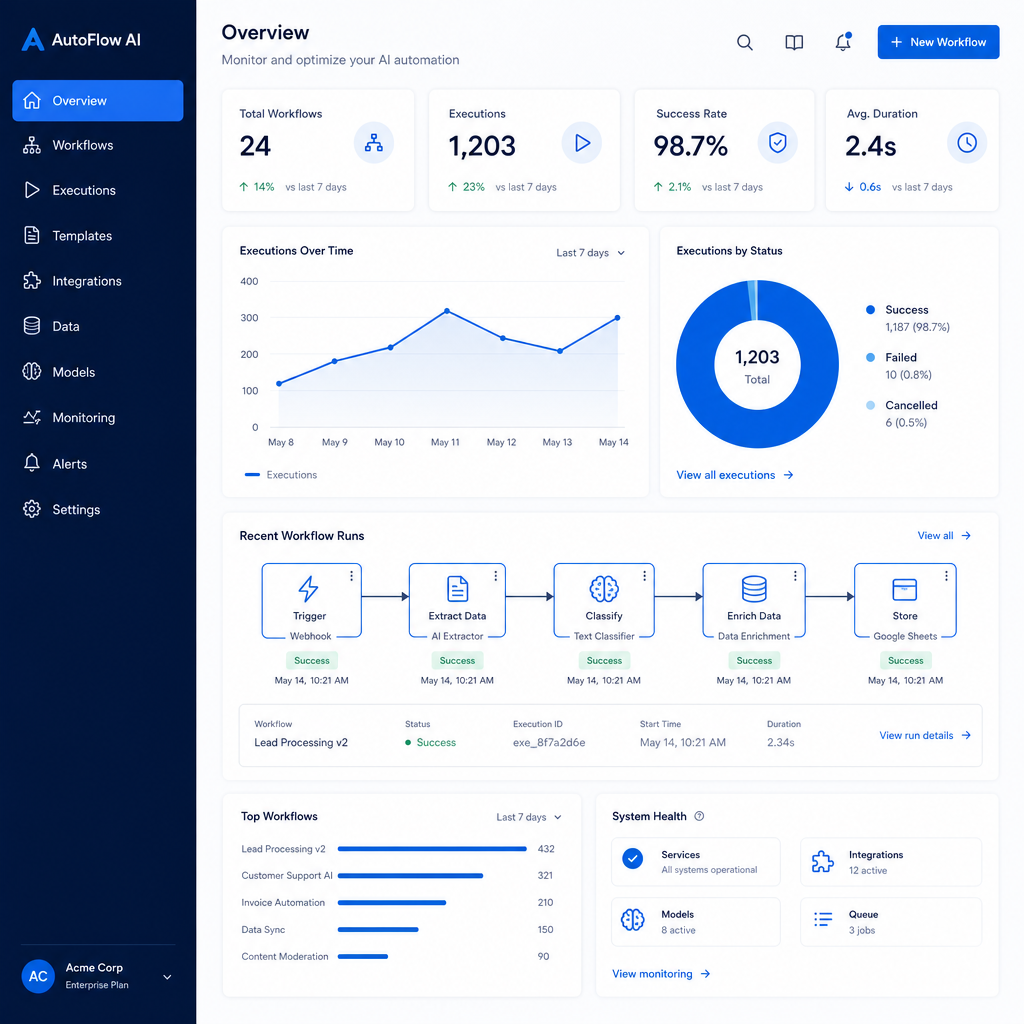The height and width of the screenshot is (1024, 1024).
Task: Follow the View monitoring link
Action: tap(661, 974)
